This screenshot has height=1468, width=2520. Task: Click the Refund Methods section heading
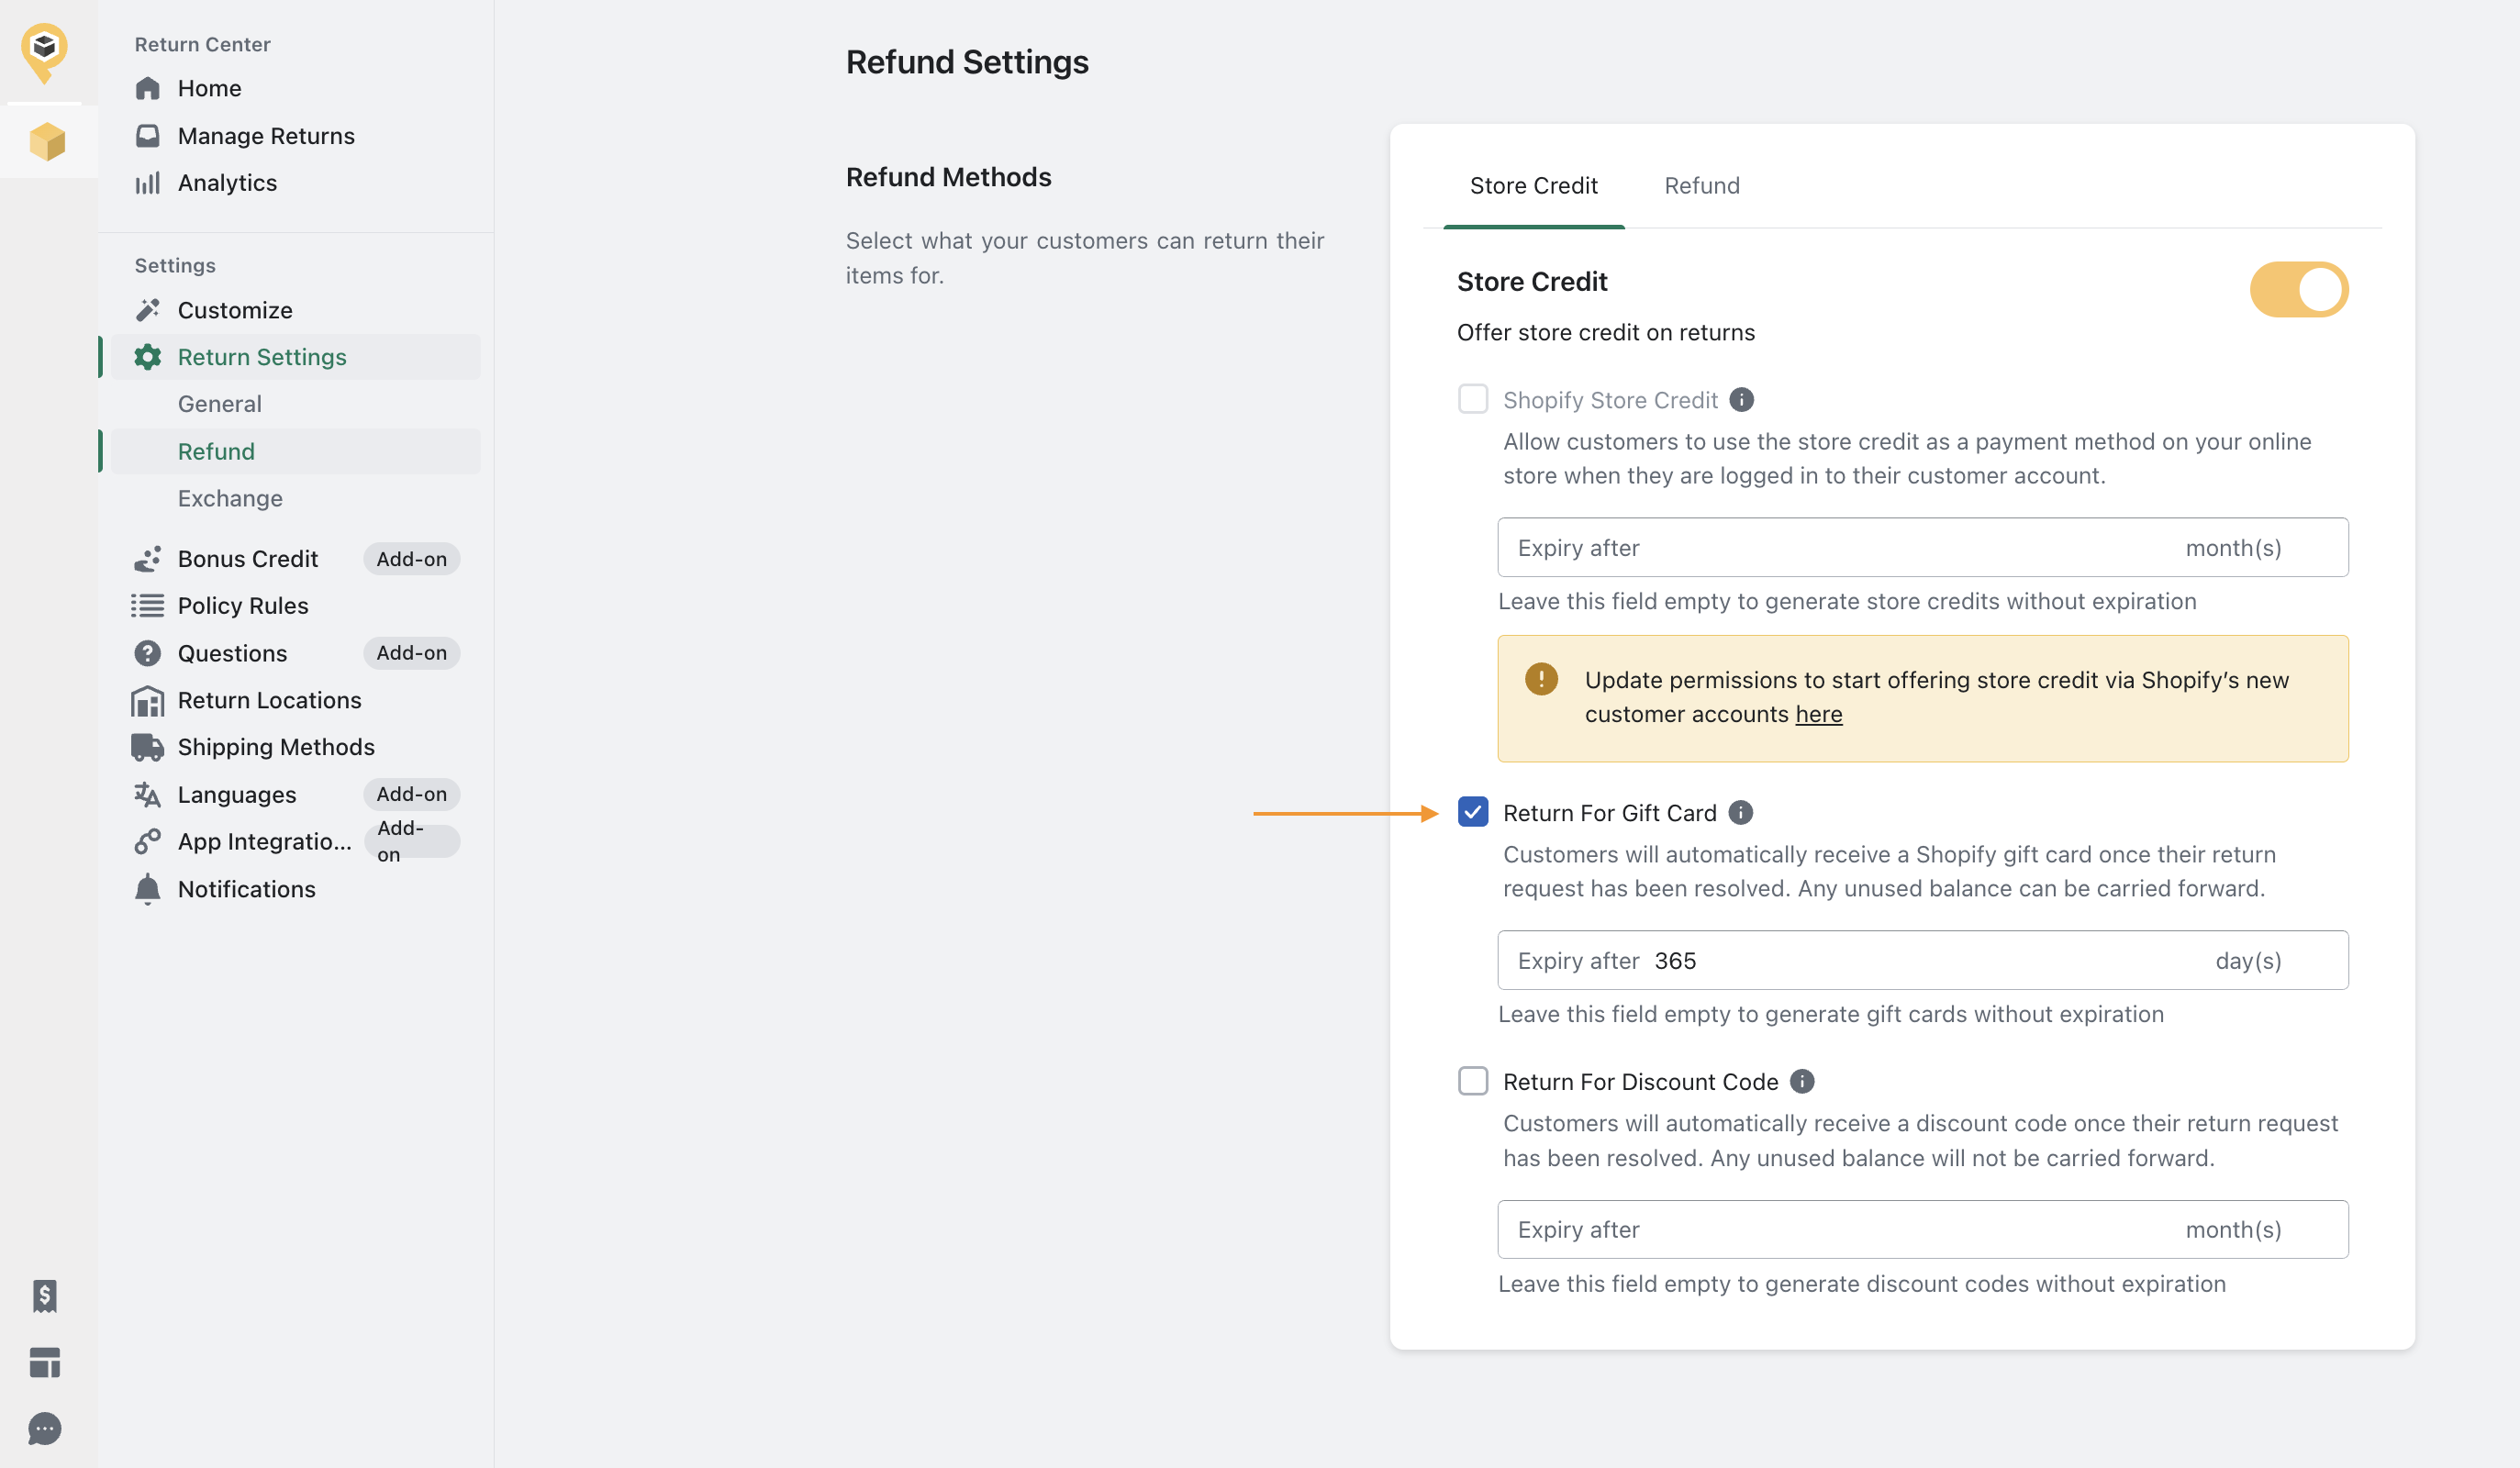[x=948, y=177]
